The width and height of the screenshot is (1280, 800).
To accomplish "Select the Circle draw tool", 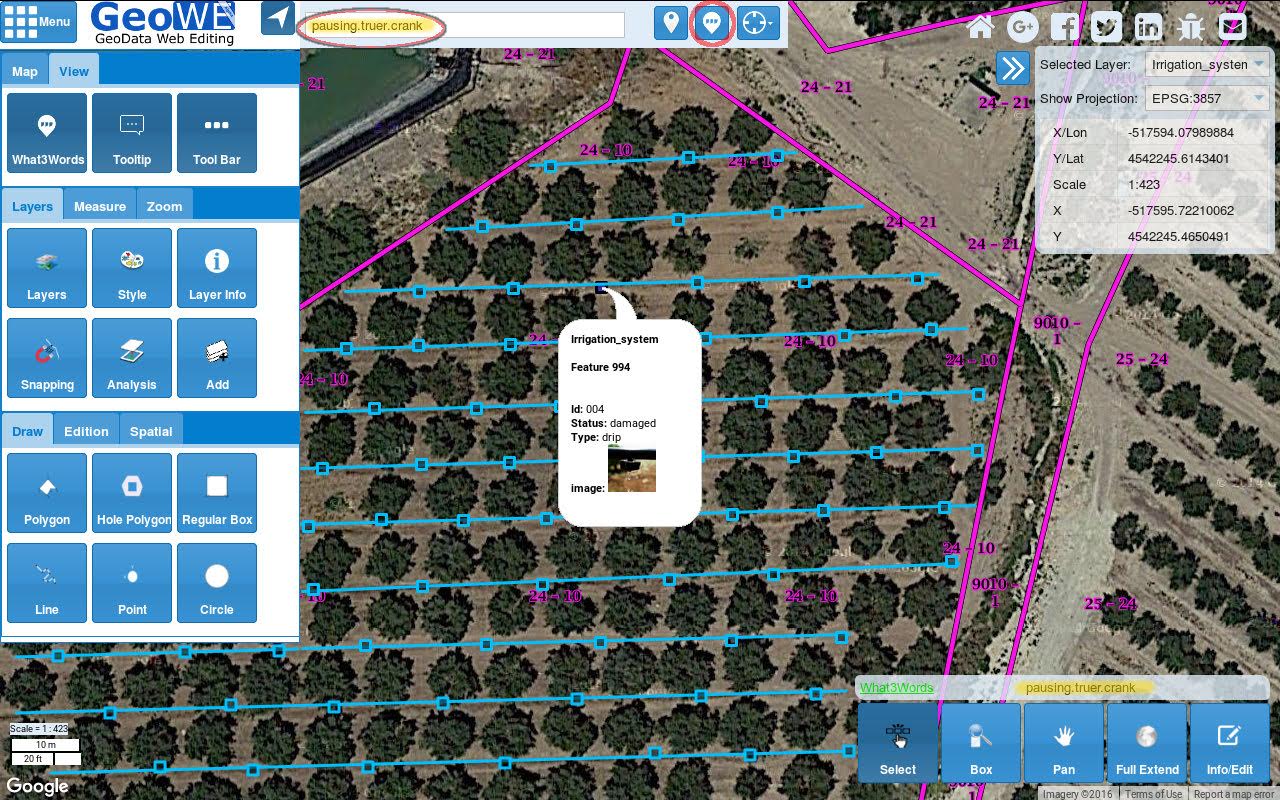I will 217,583.
